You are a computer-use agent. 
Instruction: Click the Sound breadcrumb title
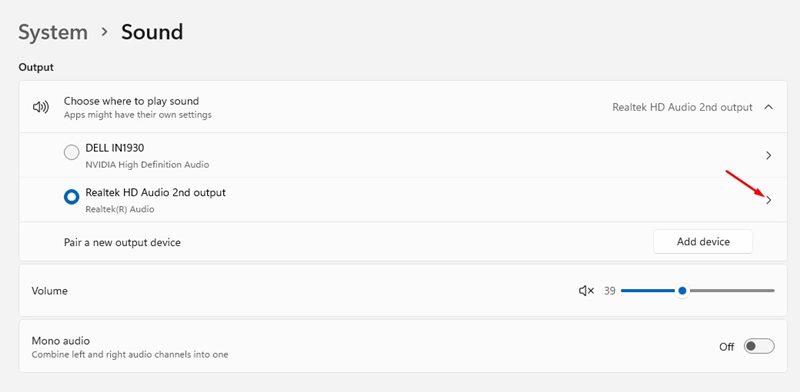point(152,32)
